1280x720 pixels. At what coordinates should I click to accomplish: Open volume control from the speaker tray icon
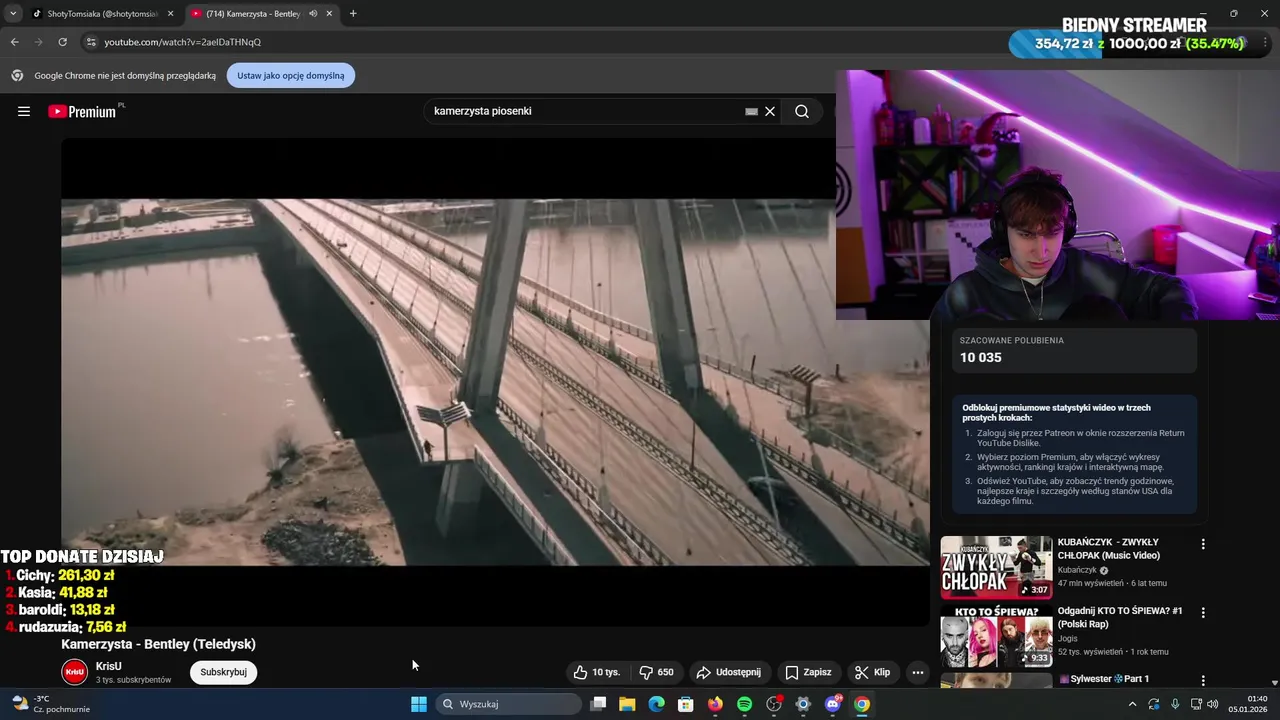tap(1213, 704)
